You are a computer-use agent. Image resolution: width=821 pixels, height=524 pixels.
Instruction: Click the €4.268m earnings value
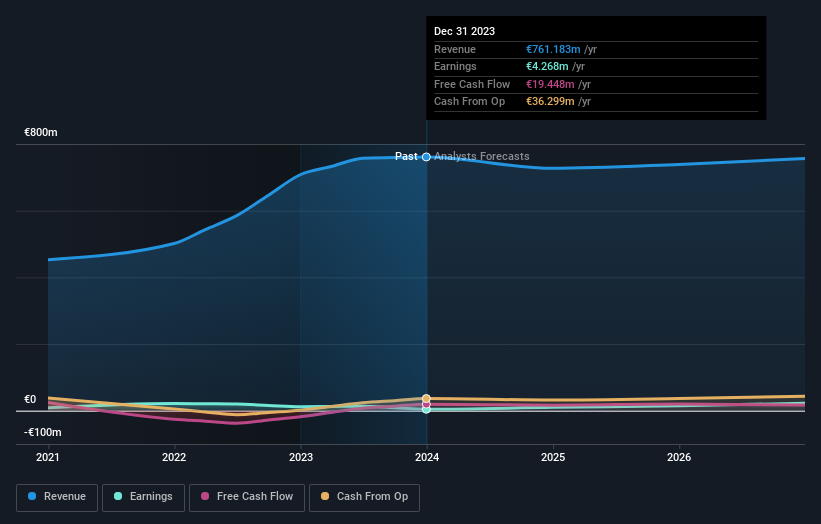point(547,66)
